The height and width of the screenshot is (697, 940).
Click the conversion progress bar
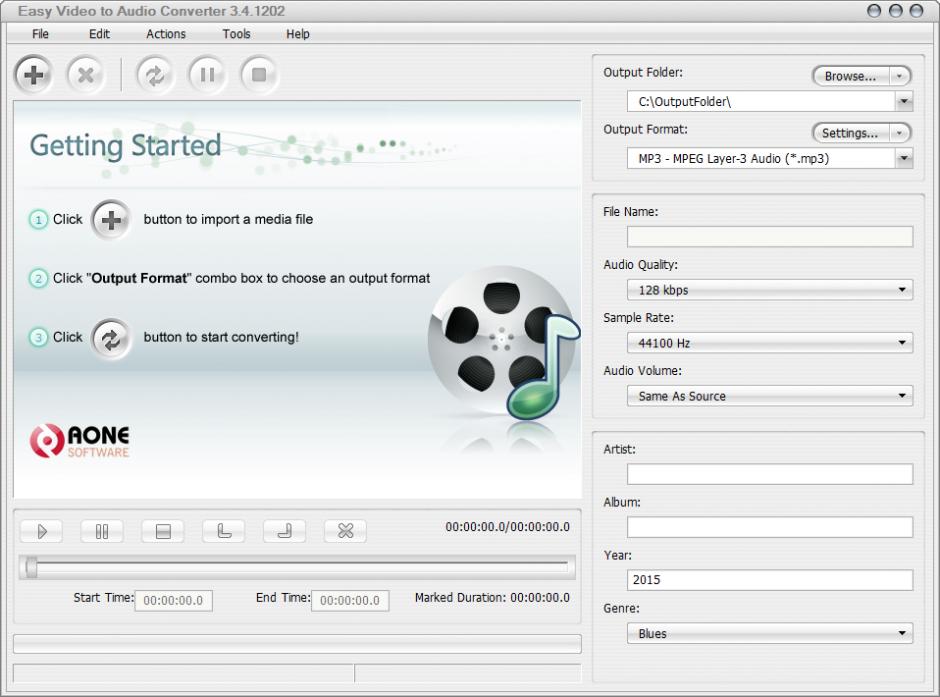pyautogui.click(x=297, y=644)
